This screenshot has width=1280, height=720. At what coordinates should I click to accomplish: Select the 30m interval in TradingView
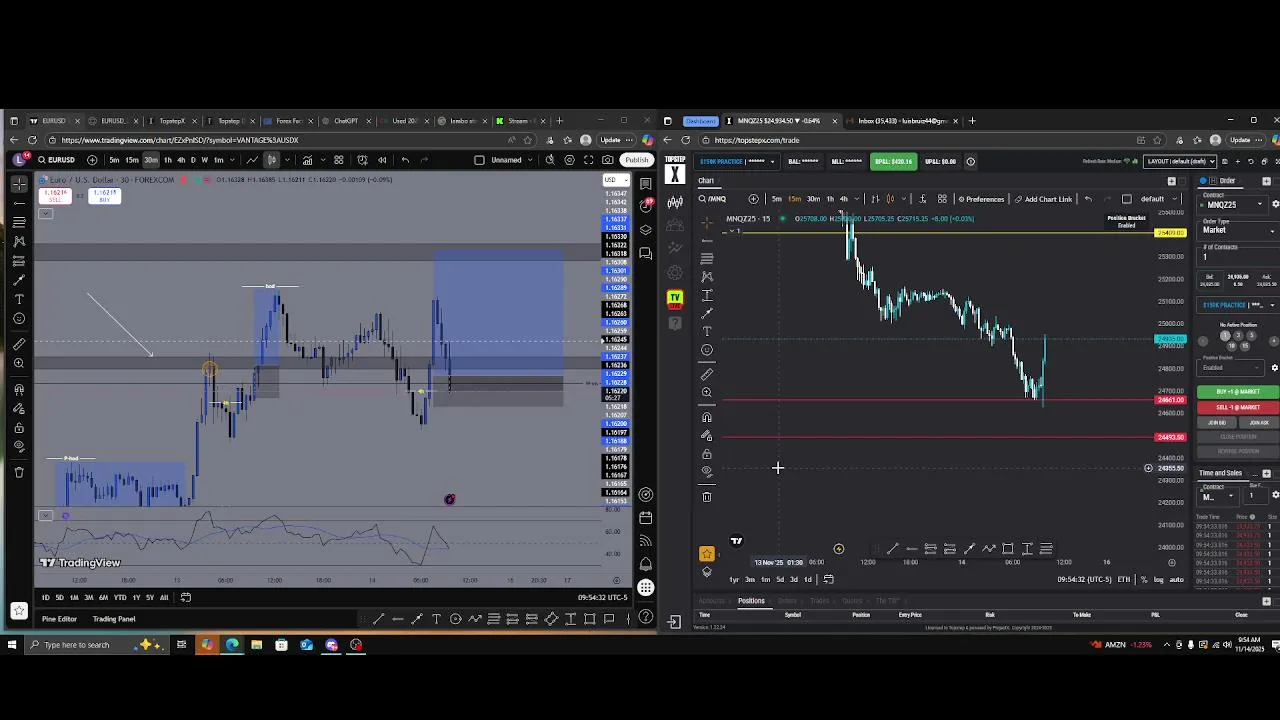[x=151, y=160]
